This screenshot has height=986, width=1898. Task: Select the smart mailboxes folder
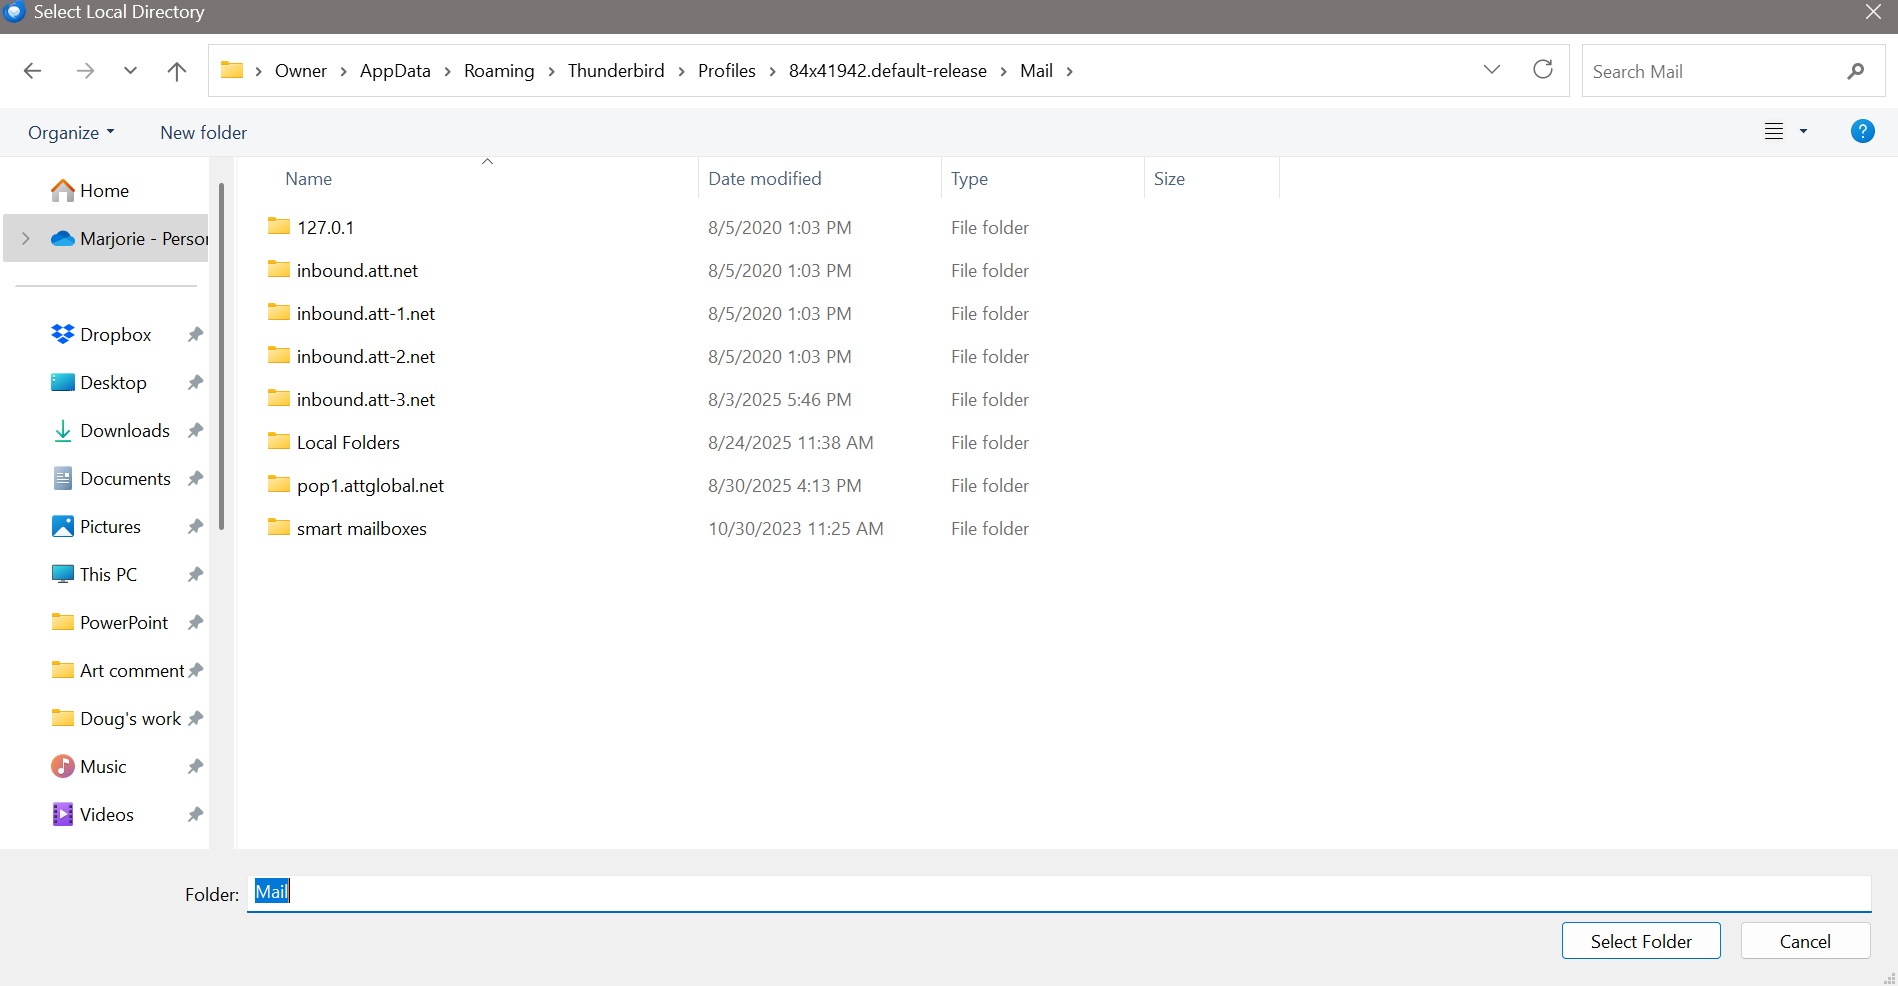[361, 528]
